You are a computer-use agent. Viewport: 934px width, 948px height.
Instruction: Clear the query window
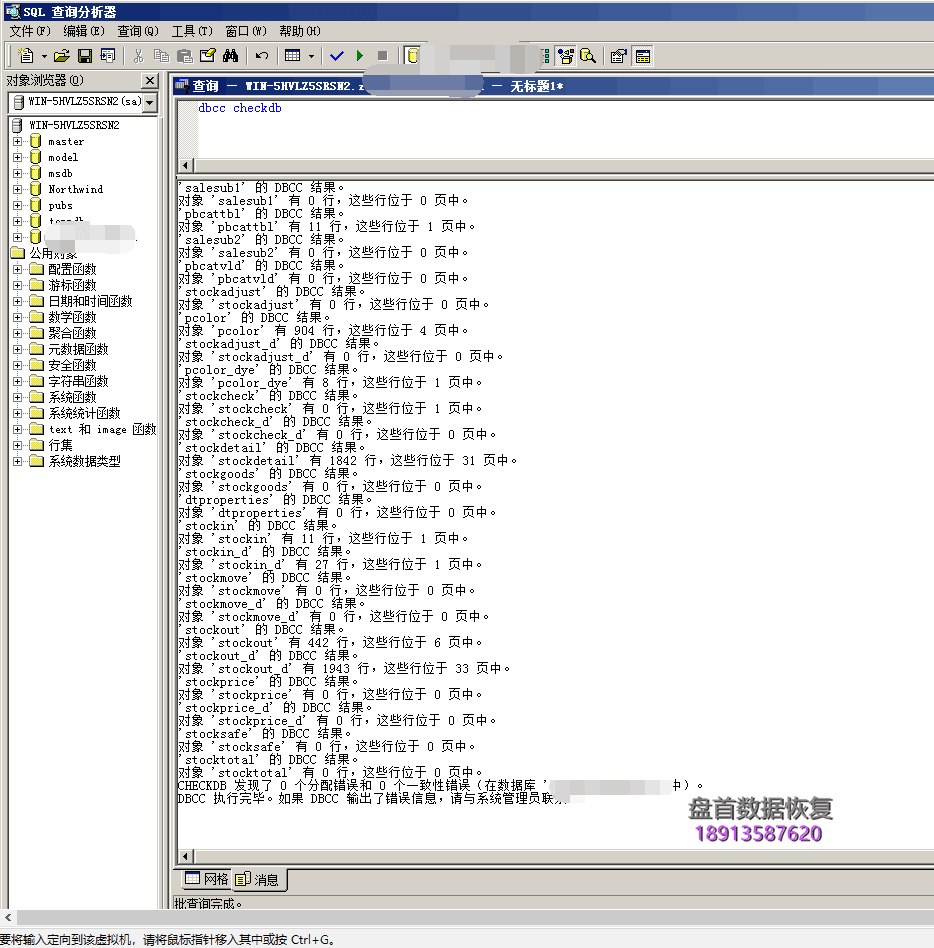pyautogui.click(x=207, y=56)
